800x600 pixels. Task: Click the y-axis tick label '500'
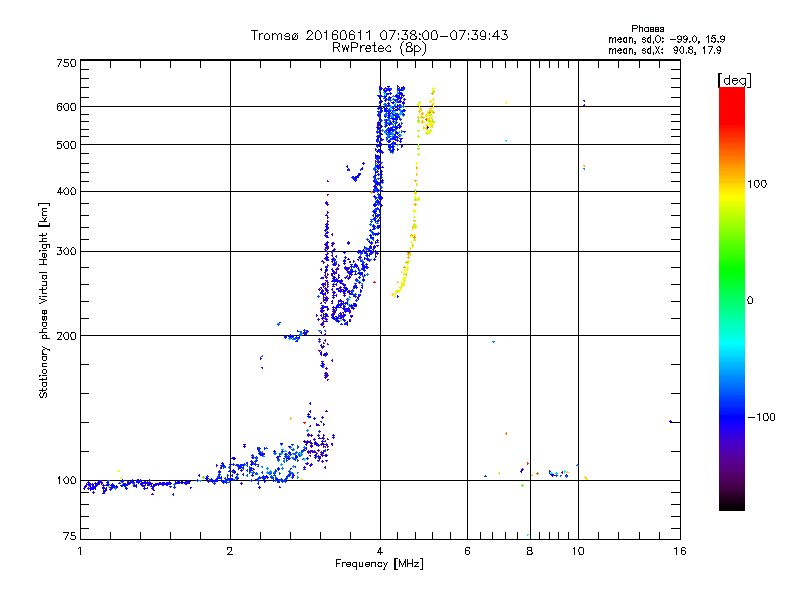[67, 145]
